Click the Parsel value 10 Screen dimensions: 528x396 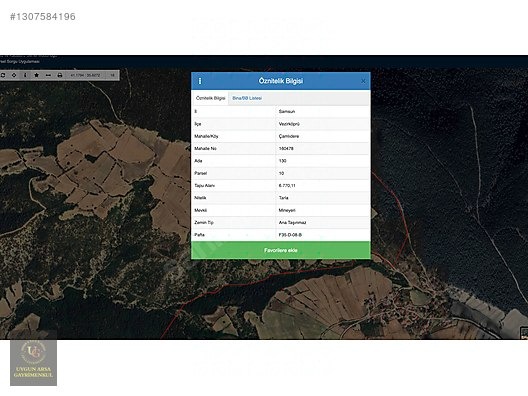[x=282, y=173]
